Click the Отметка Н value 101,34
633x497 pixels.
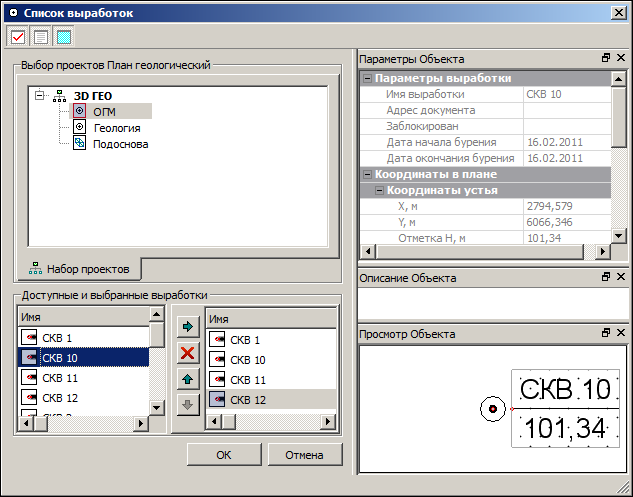567,238
